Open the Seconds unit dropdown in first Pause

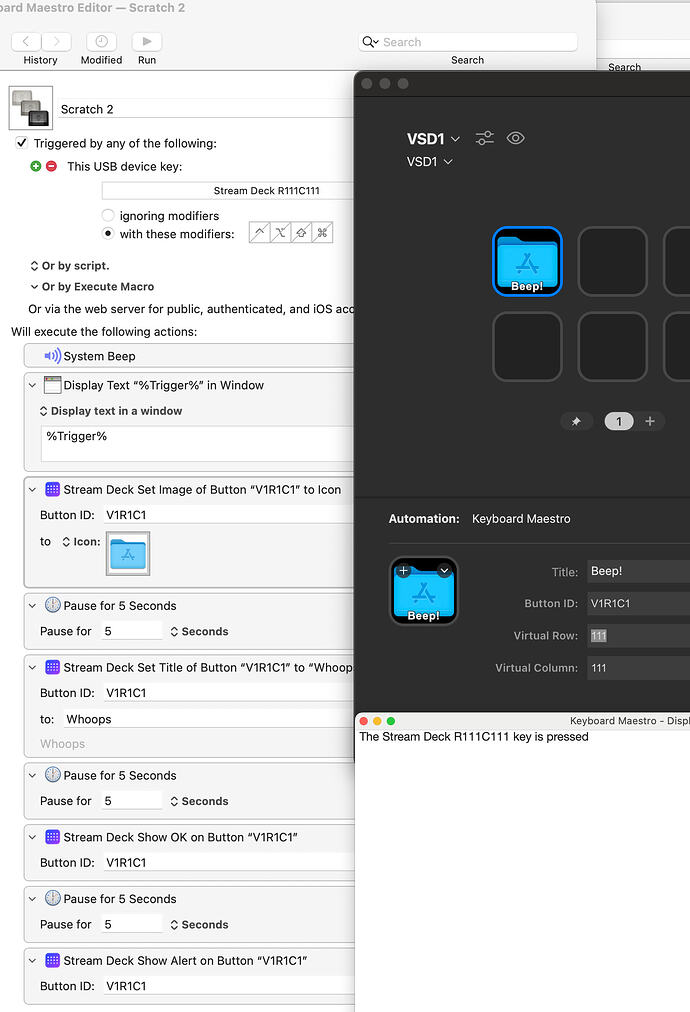coord(198,631)
